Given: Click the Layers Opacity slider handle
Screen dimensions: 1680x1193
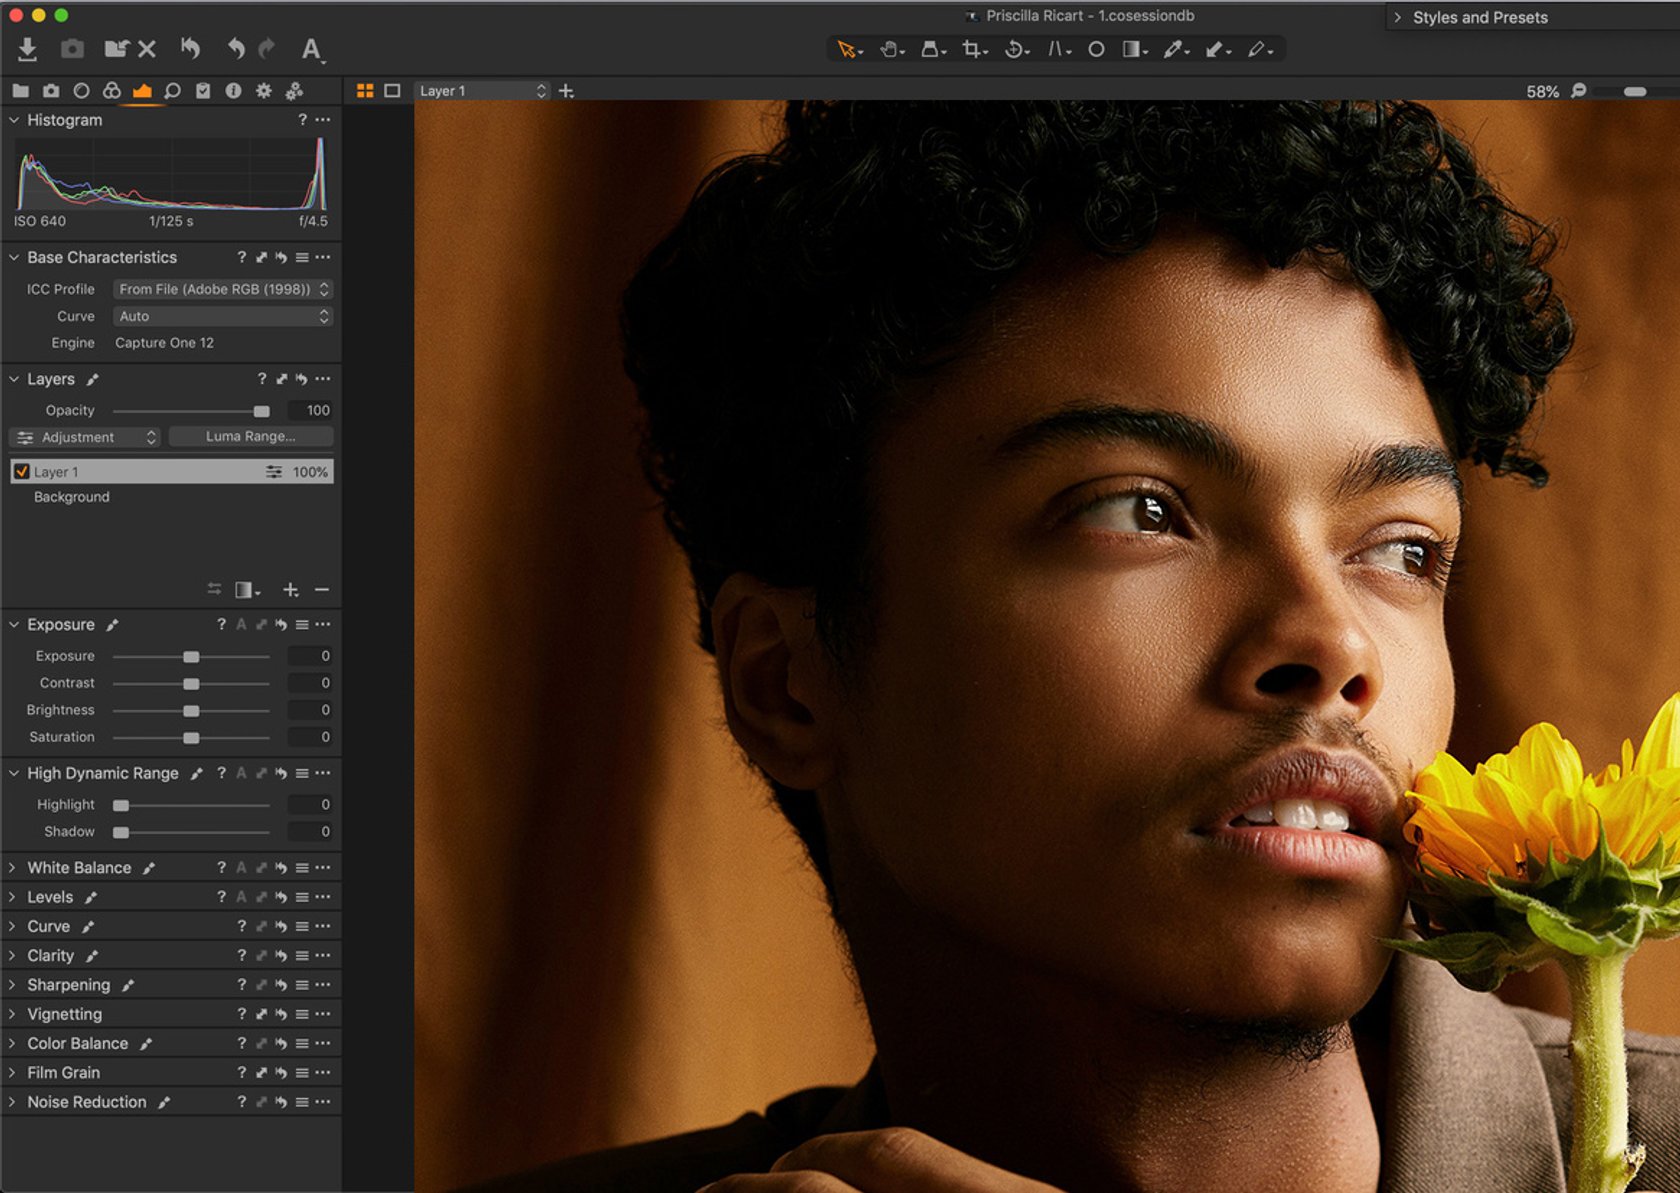Looking at the screenshot, I should pos(261,411).
